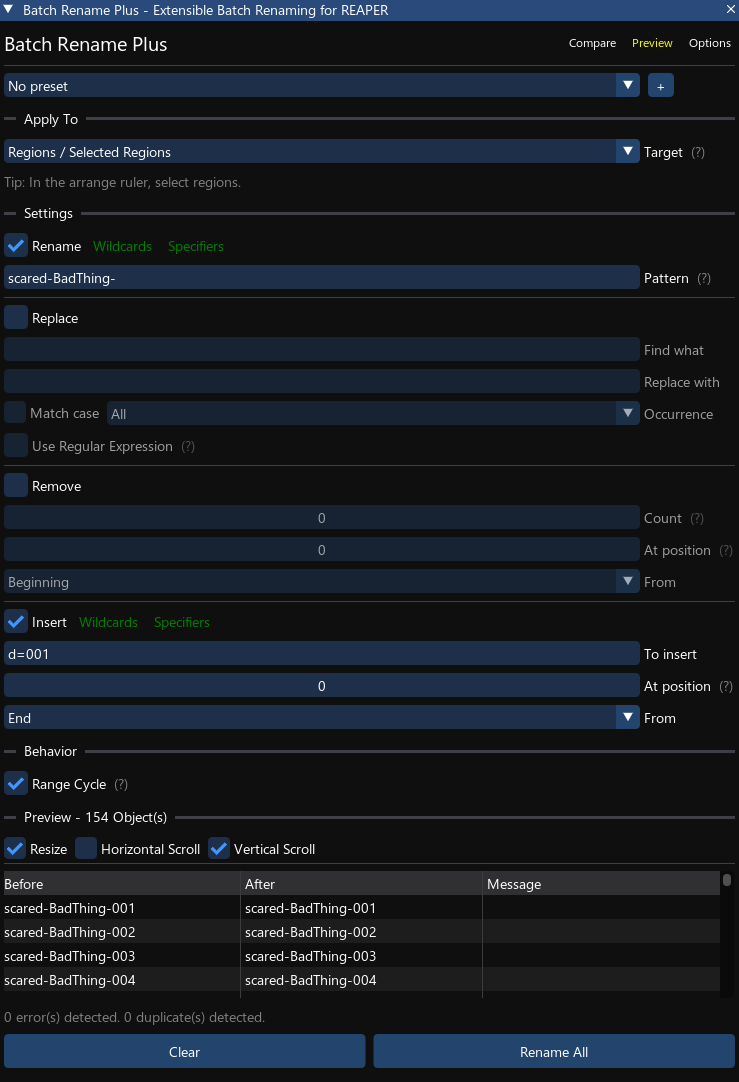Click the Remove At position slider field

(x=322, y=551)
